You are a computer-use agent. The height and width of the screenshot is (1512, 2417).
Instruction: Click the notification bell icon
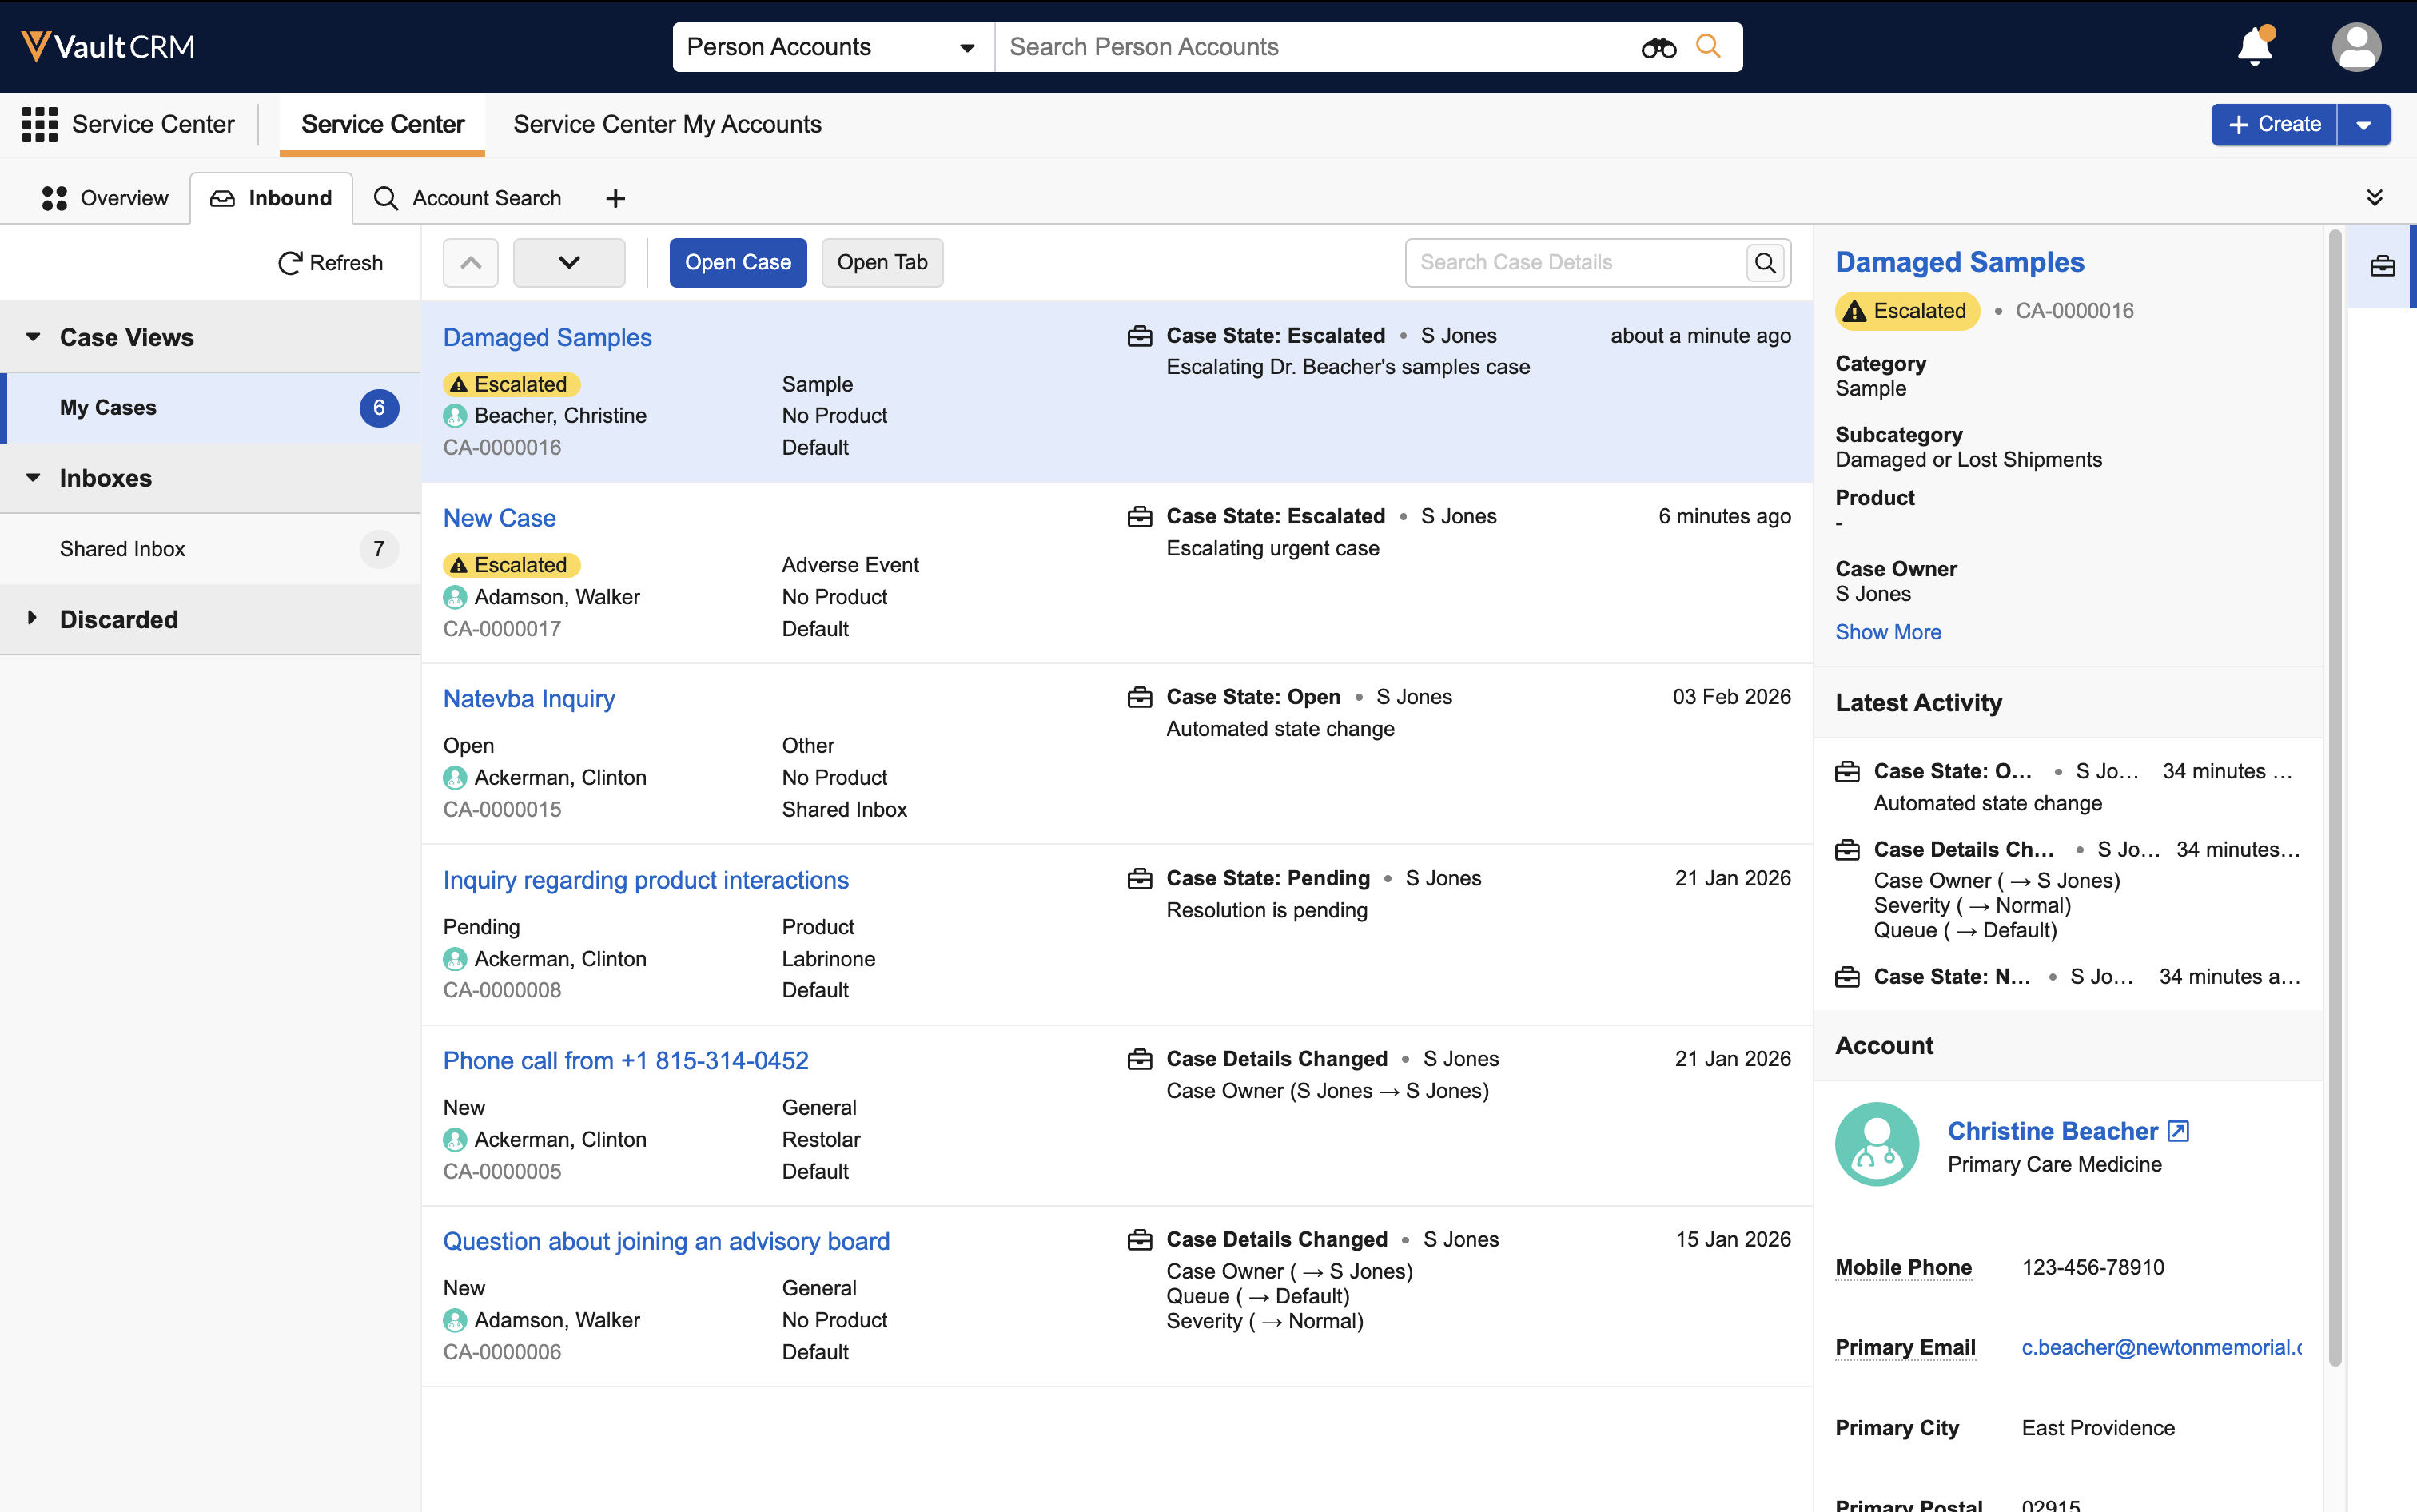(2254, 47)
